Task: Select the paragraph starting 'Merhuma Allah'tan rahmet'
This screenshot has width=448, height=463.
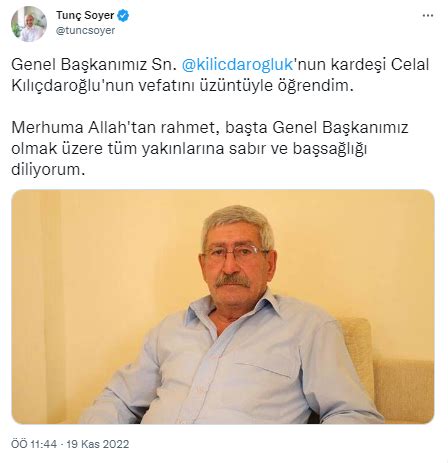Action: click(210, 149)
